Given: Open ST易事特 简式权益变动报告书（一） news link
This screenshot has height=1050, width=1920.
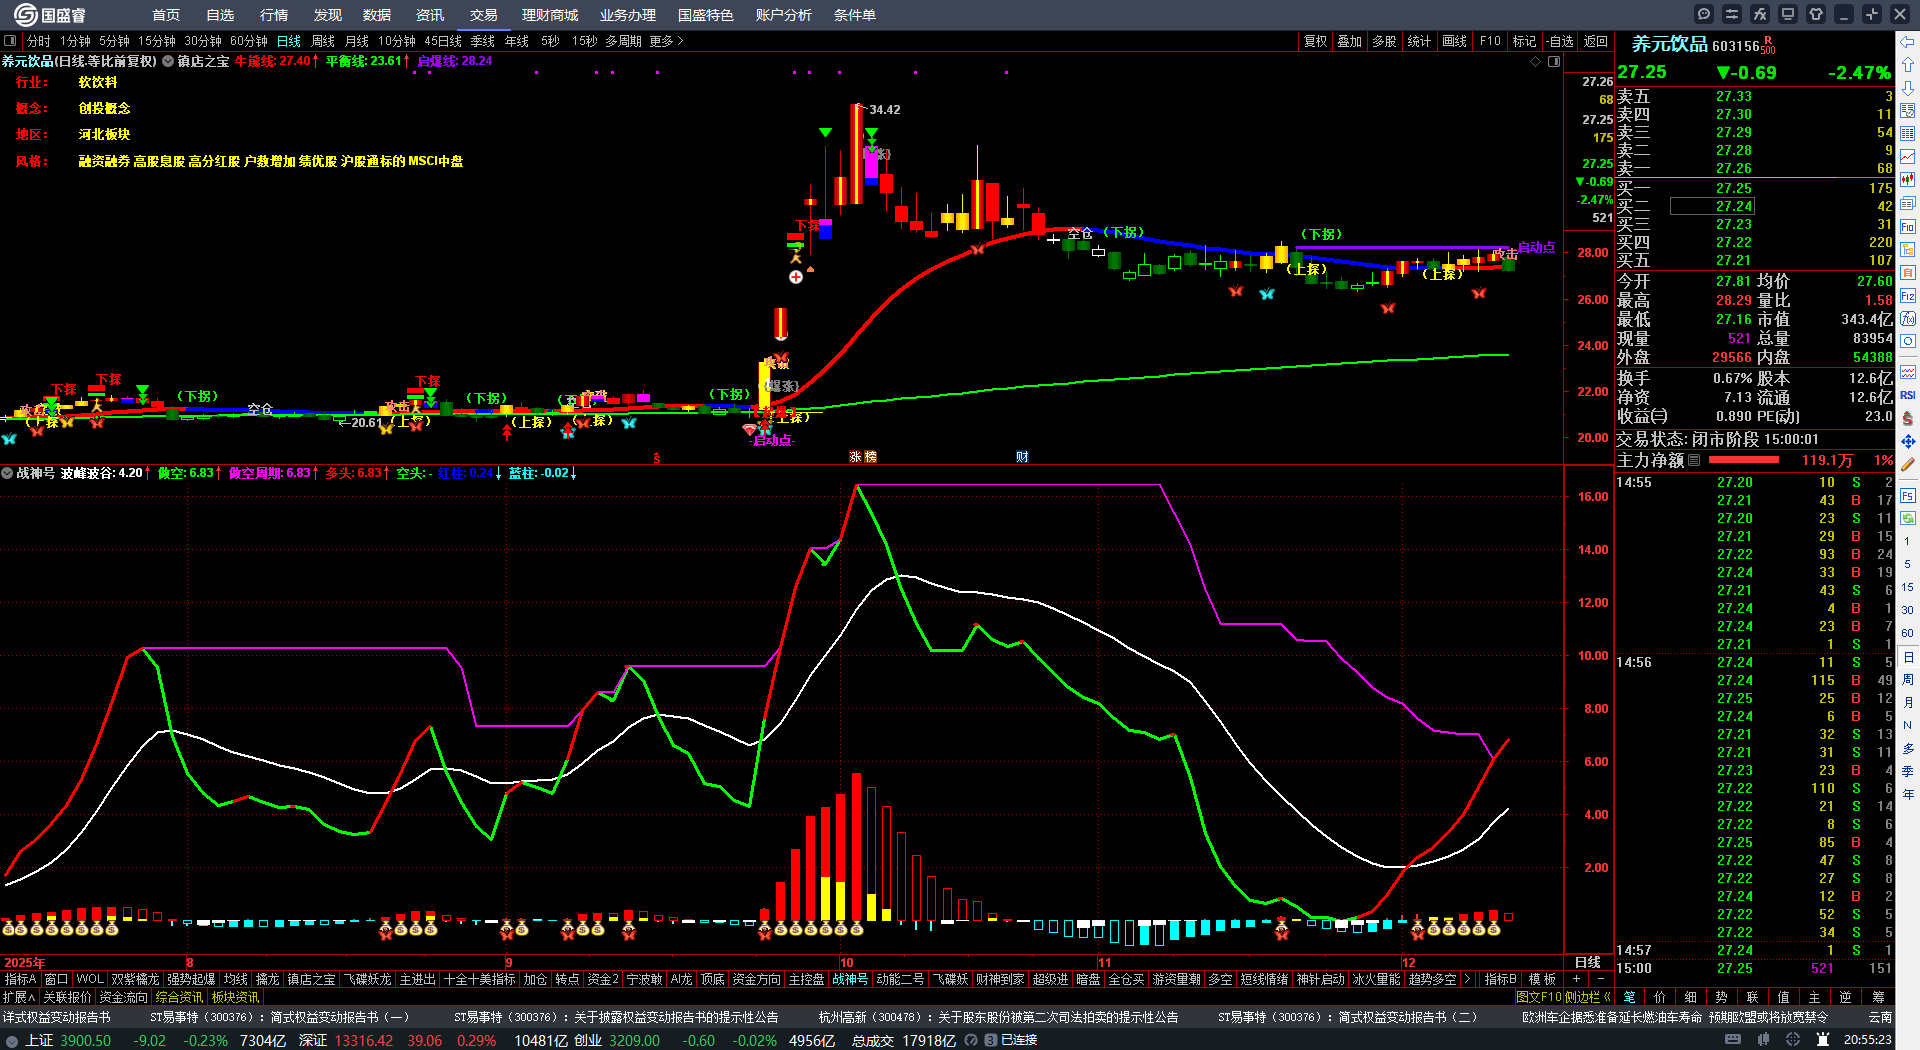Looking at the screenshot, I should [280, 1017].
